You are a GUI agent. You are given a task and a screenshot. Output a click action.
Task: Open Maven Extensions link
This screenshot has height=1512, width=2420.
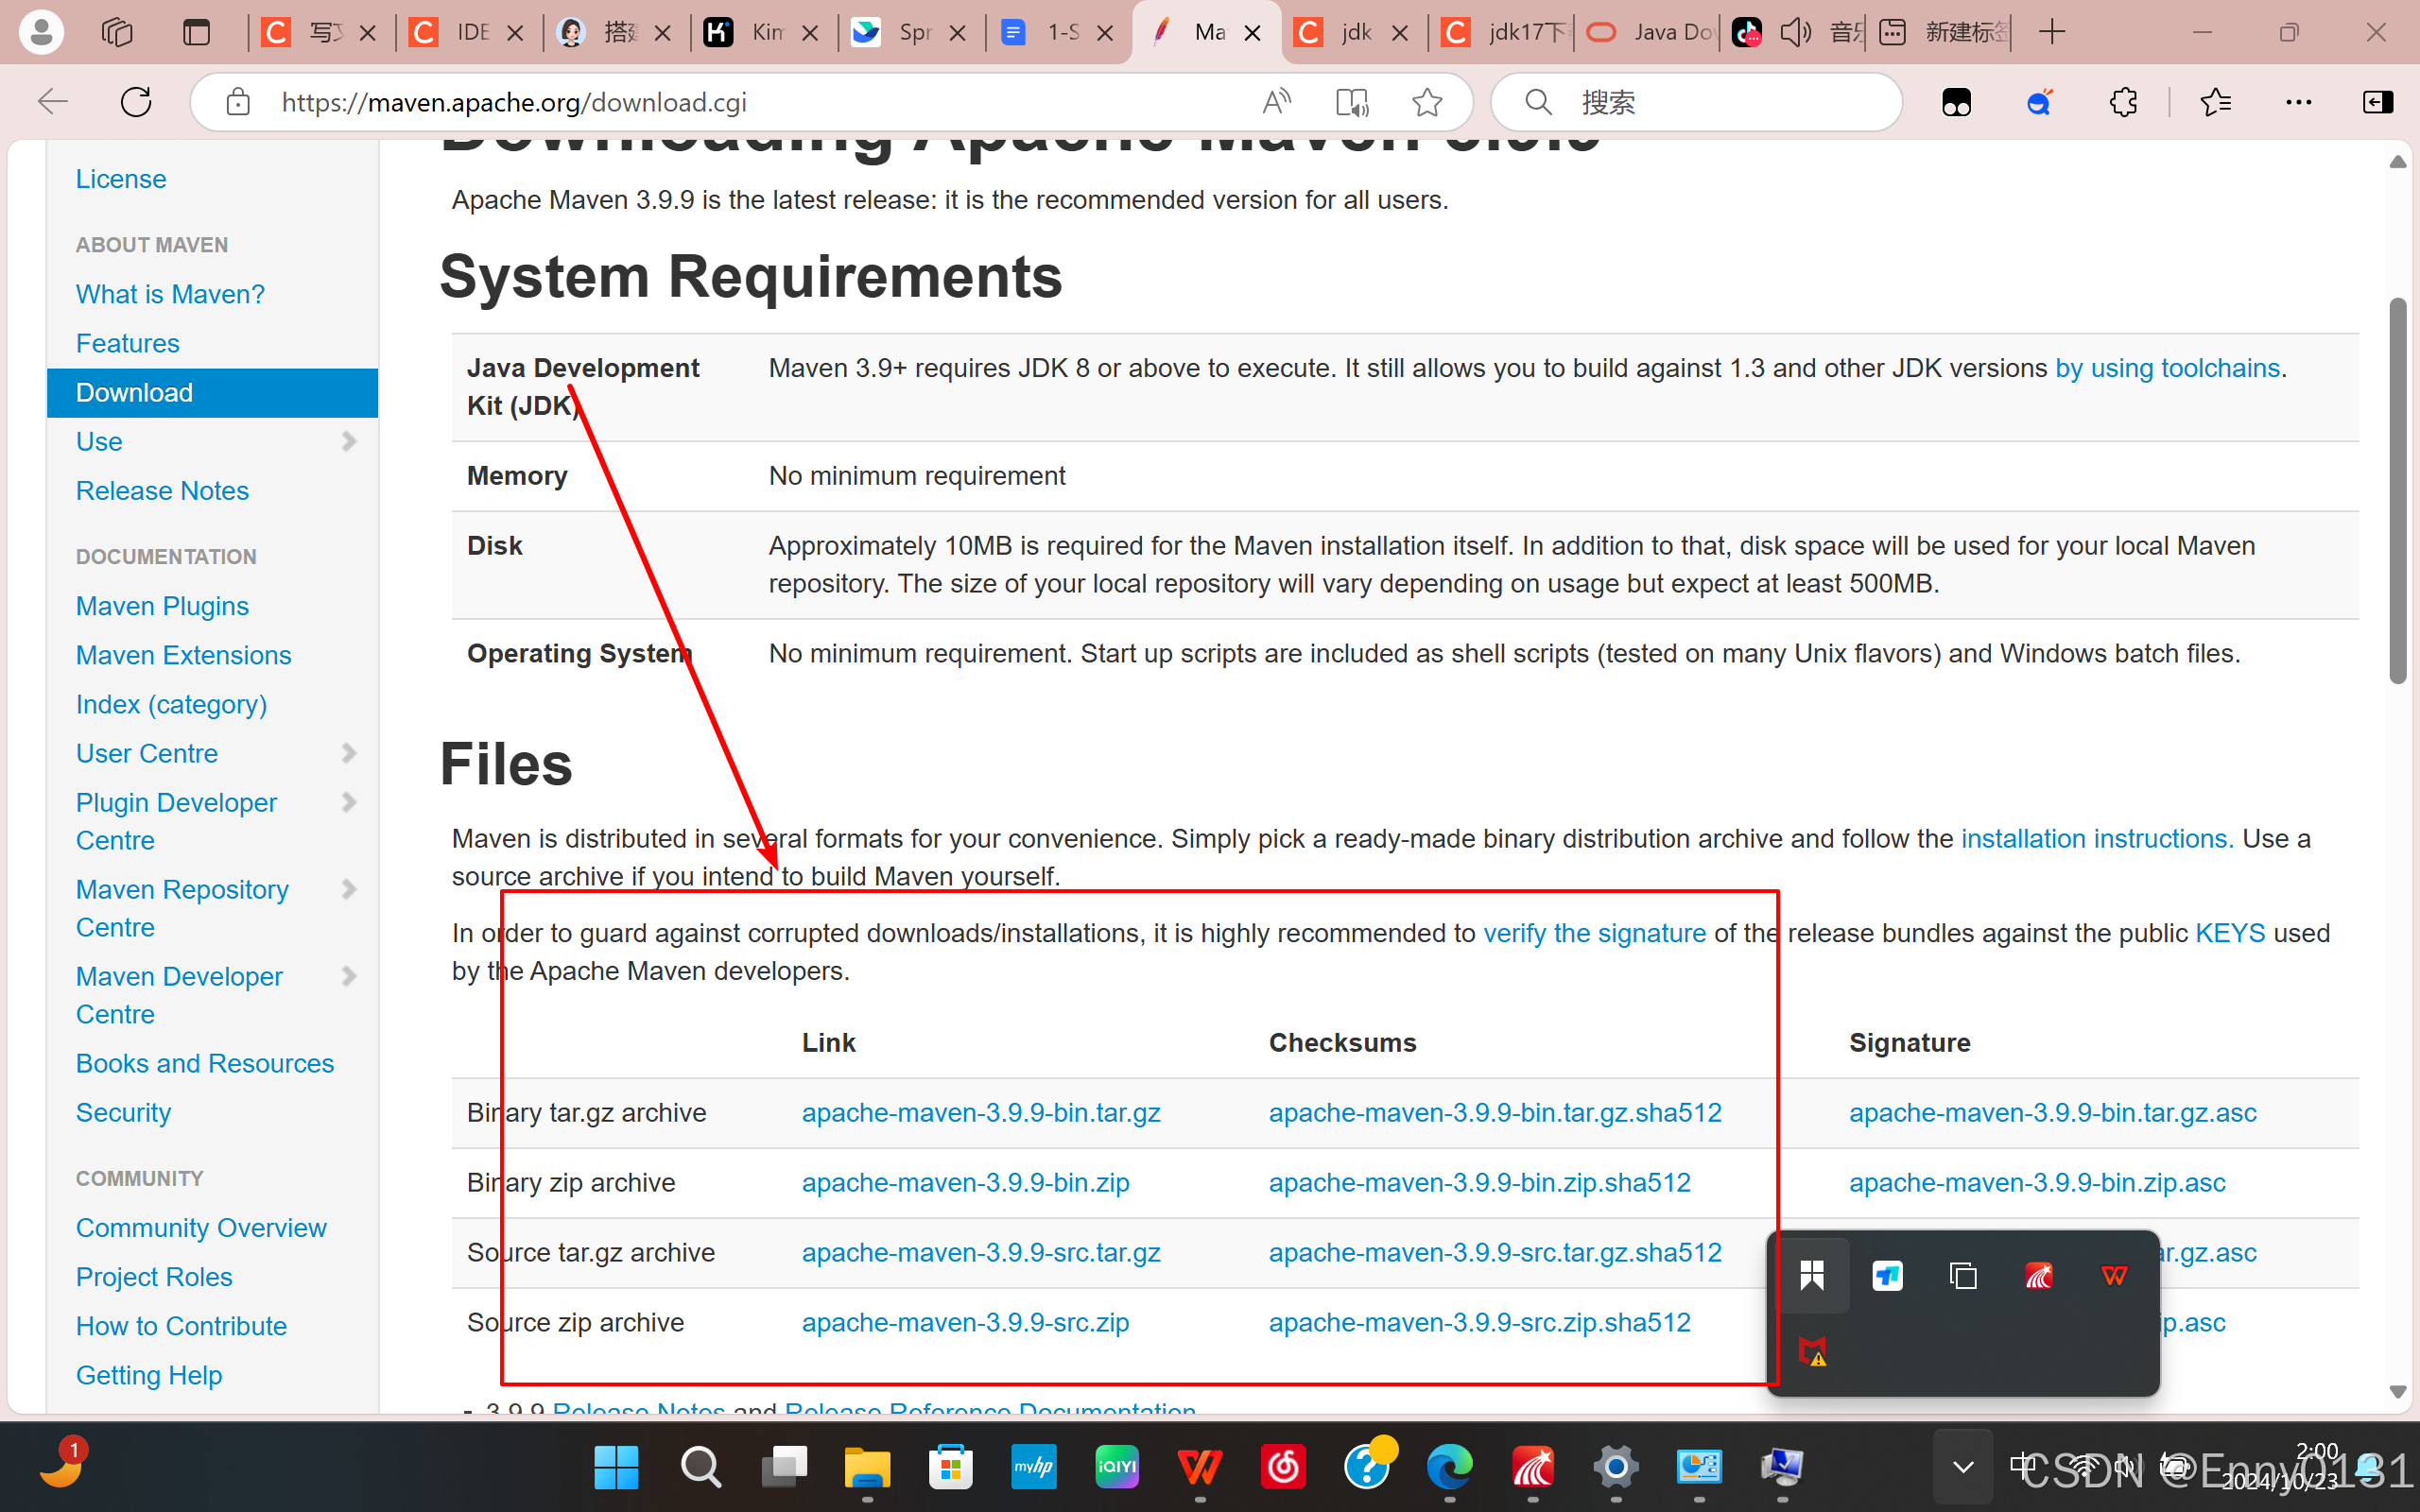coord(184,655)
